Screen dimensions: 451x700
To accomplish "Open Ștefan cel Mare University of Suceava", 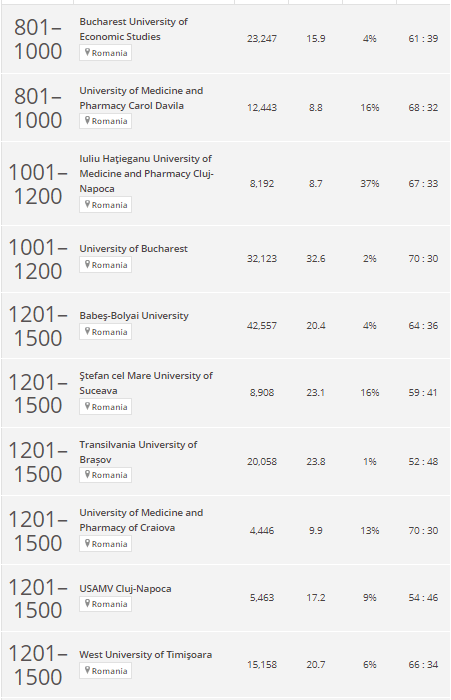I will [x=146, y=383].
